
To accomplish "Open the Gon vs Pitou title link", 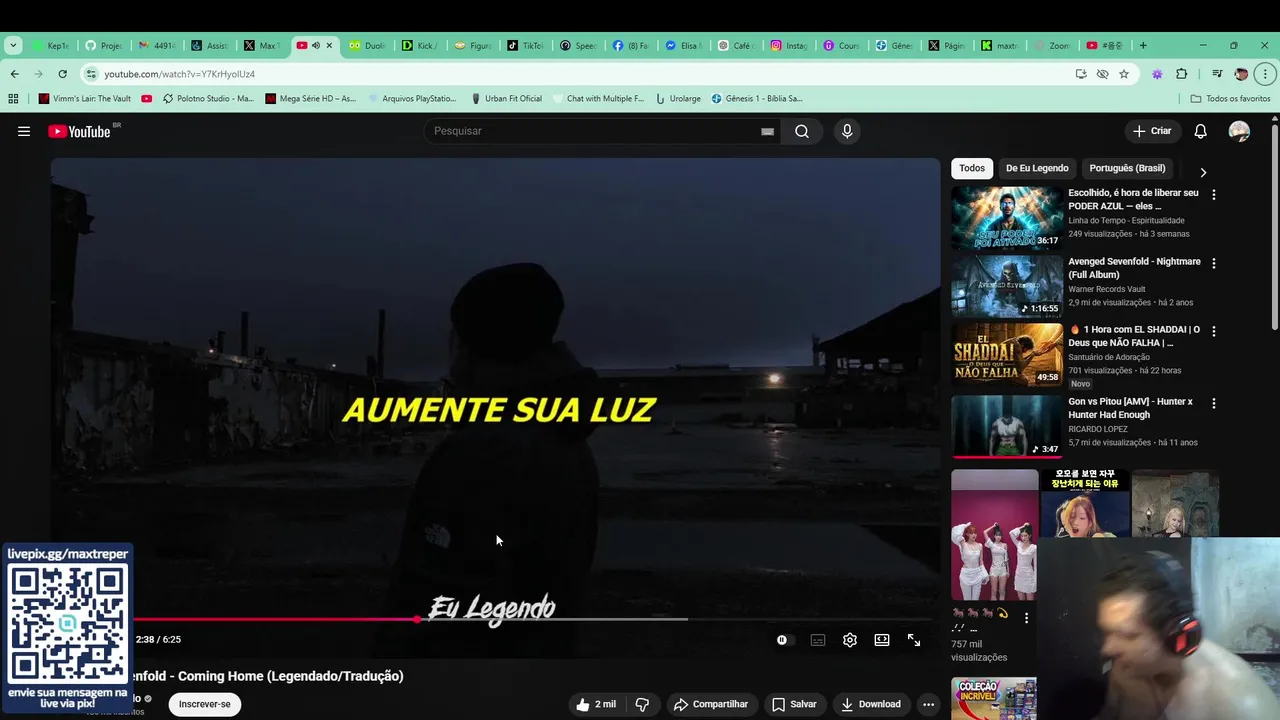I will [x=1130, y=408].
